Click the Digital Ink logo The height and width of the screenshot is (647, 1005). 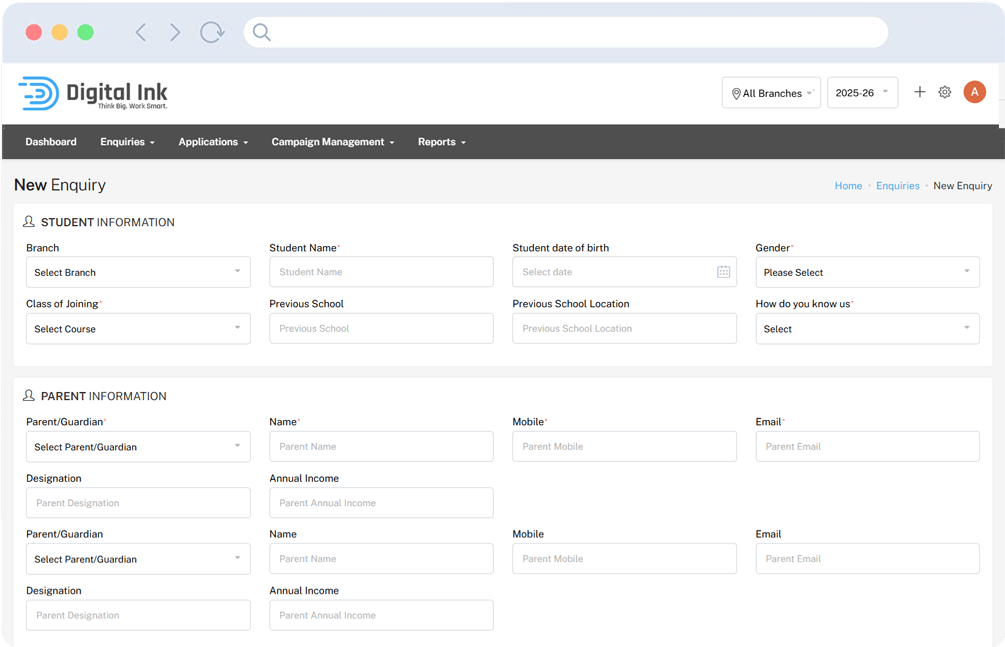pos(93,93)
